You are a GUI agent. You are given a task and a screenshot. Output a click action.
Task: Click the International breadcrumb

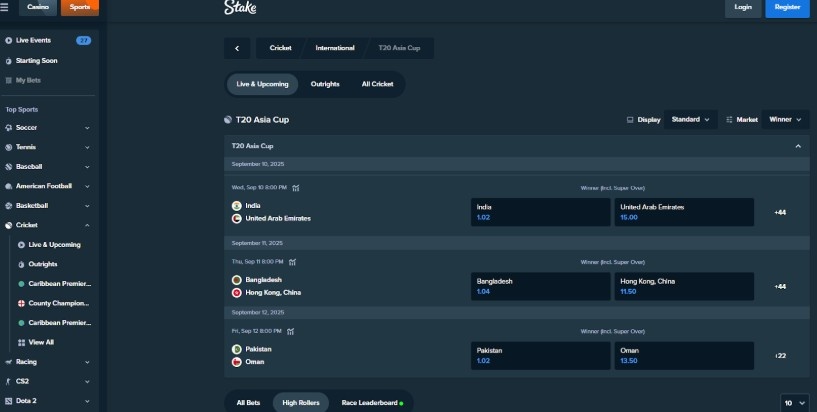point(335,48)
